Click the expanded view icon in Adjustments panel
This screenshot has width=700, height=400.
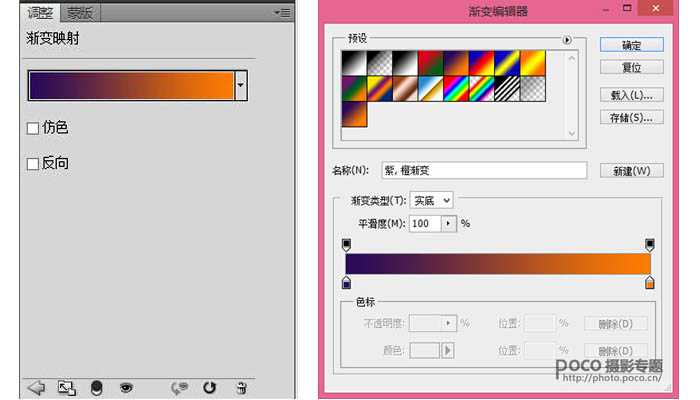[66, 388]
